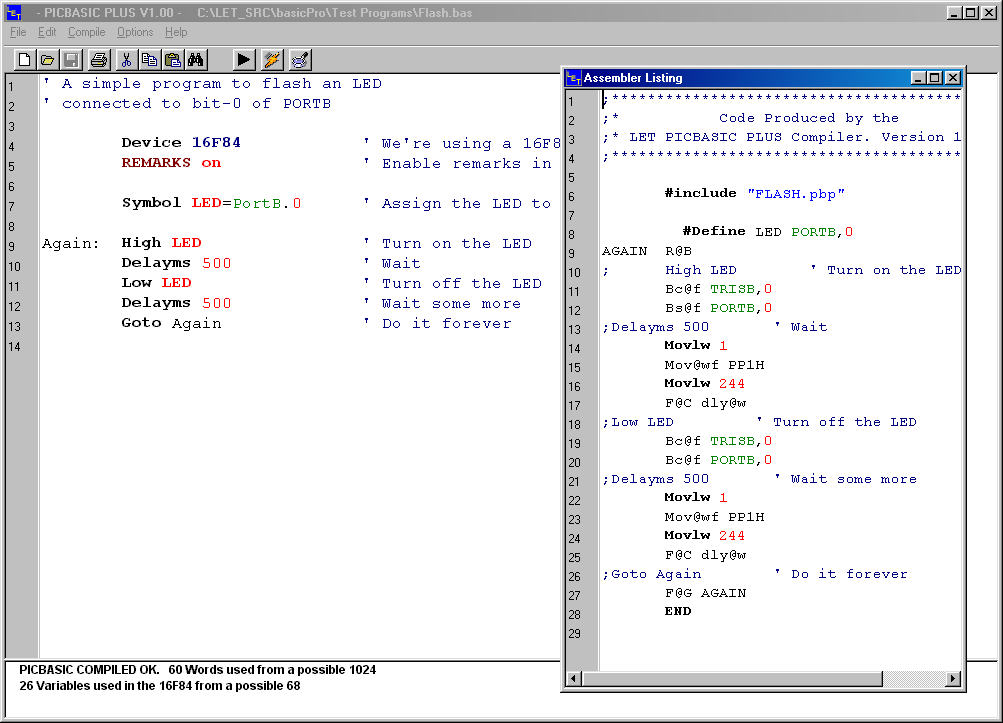The image size is (1003, 723).
Task: Open the Edit menu
Action: point(47,32)
